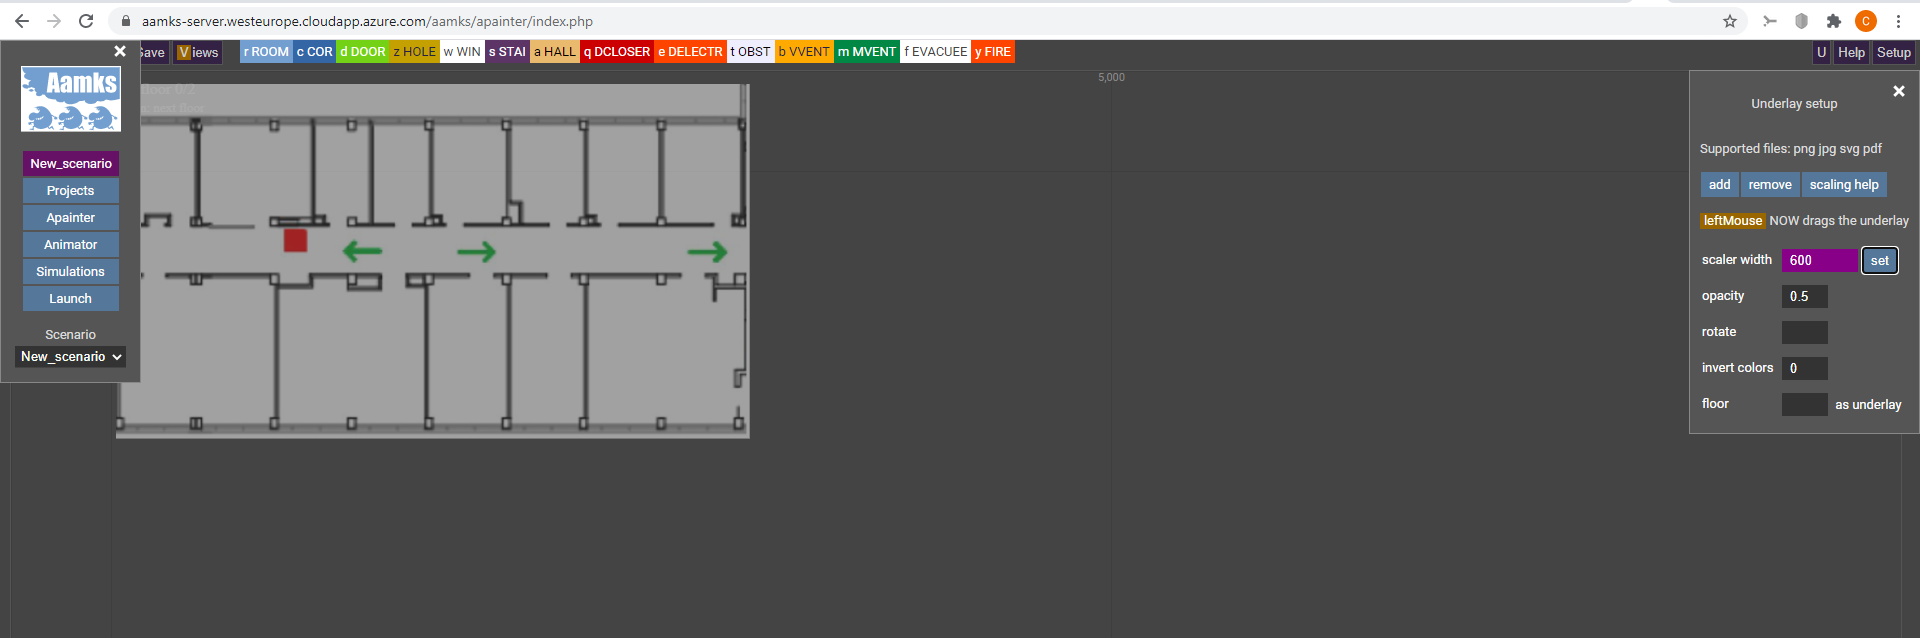The image size is (1920, 638).
Task: Focus the opacity input field
Action: pos(1804,296)
